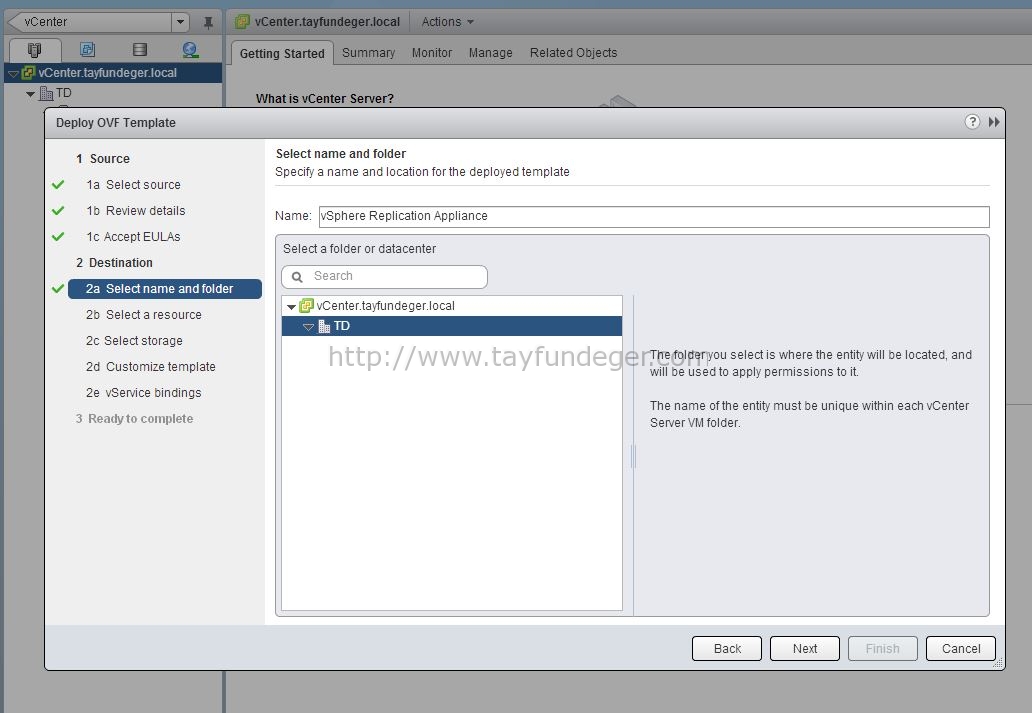Collapse vCenter.tayfundeger.local in background navigator
Image resolution: width=1032 pixels, height=713 pixels.
(x=13, y=73)
